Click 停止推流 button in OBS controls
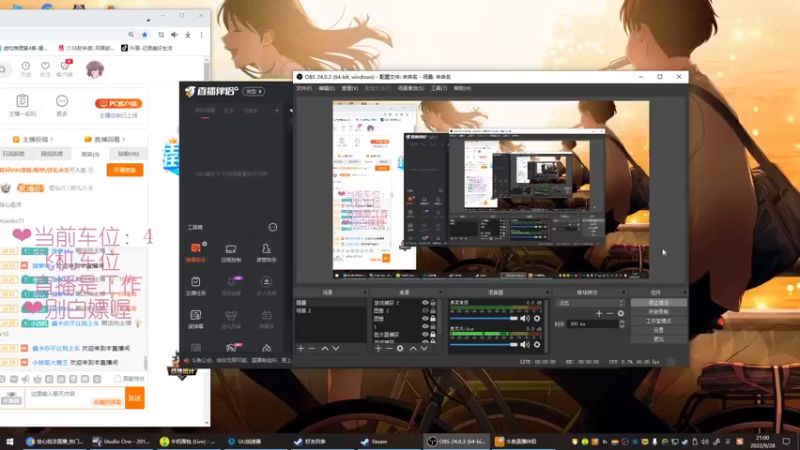 click(659, 303)
